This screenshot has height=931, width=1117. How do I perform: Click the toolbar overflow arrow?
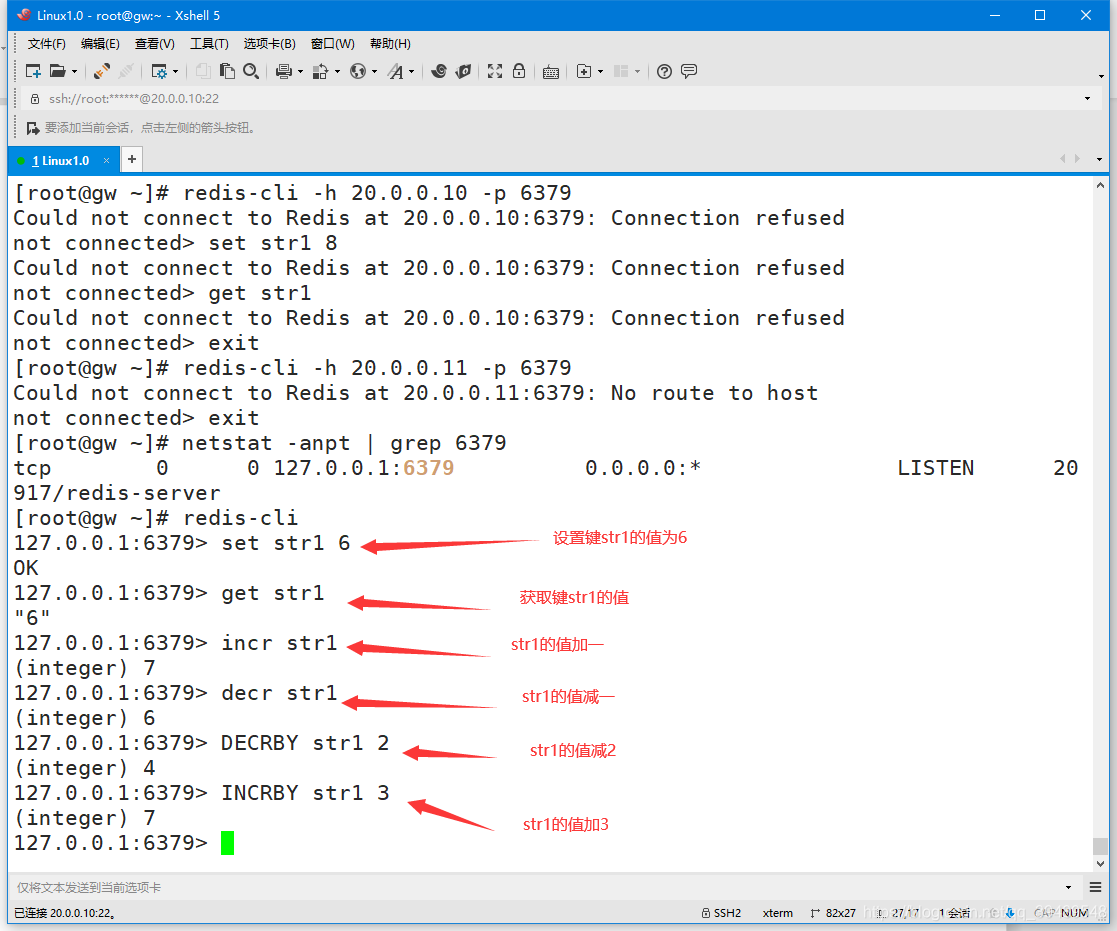point(1101,76)
